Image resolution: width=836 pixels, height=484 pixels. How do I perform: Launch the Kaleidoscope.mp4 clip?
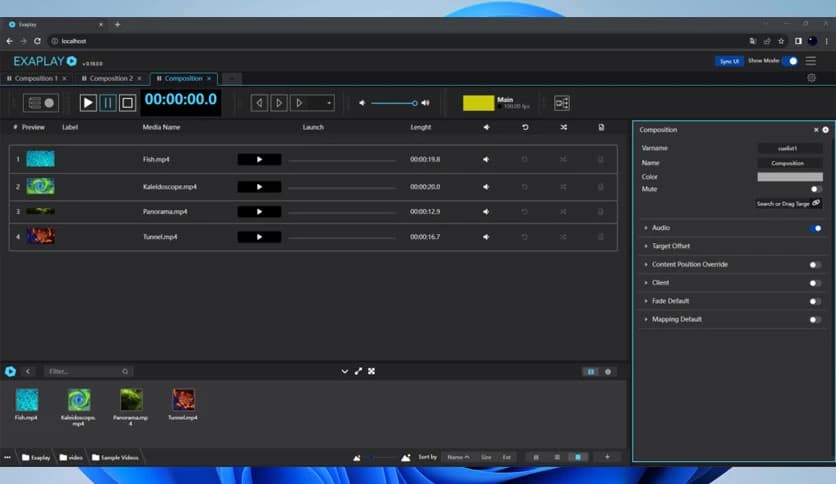(x=259, y=186)
